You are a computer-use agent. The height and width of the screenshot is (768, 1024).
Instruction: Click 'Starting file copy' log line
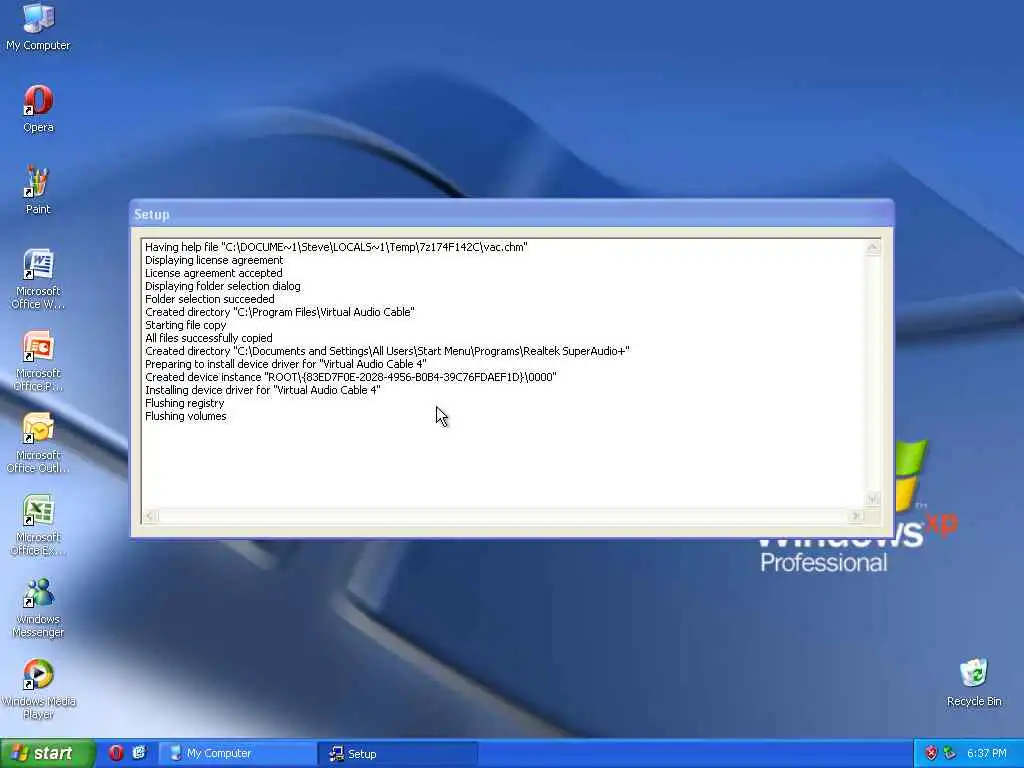[x=185, y=325]
